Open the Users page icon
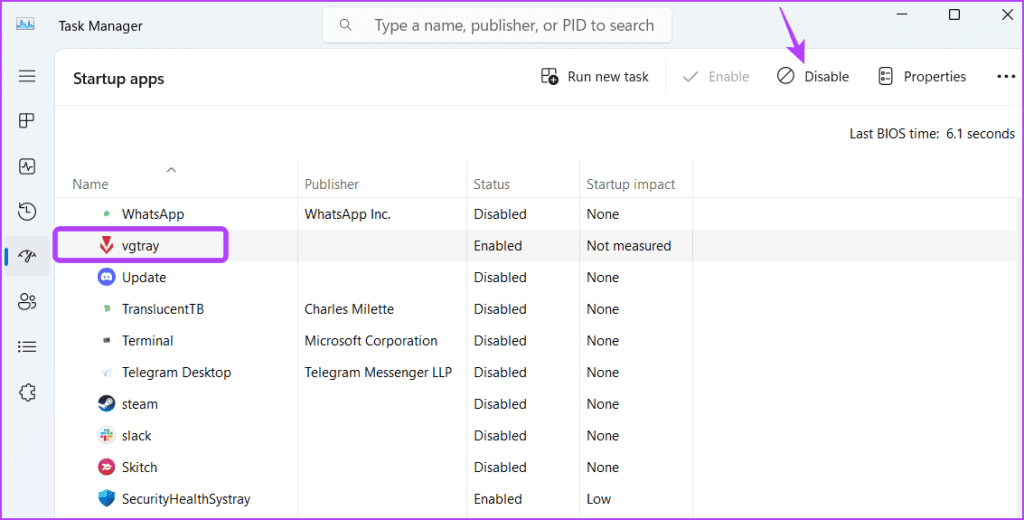1024x520 pixels. pos(27,301)
